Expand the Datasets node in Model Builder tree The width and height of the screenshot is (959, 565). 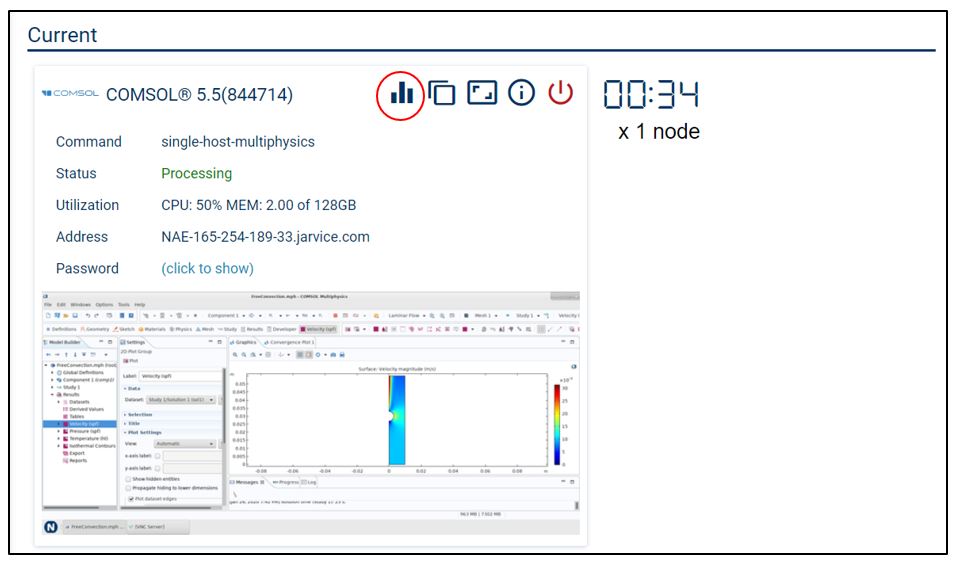coord(59,402)
